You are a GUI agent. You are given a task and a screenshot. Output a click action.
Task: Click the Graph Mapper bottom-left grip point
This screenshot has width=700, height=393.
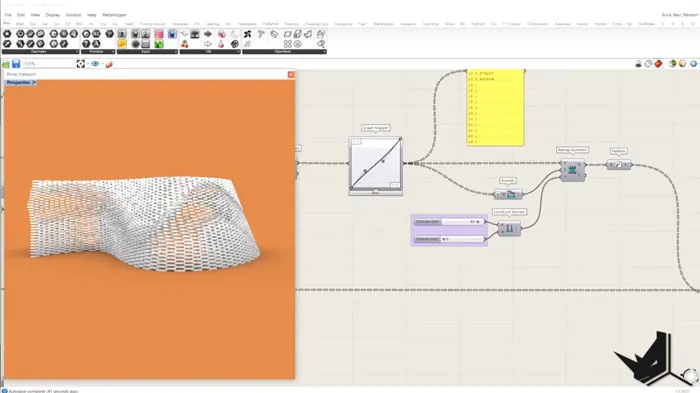(351, 188)
